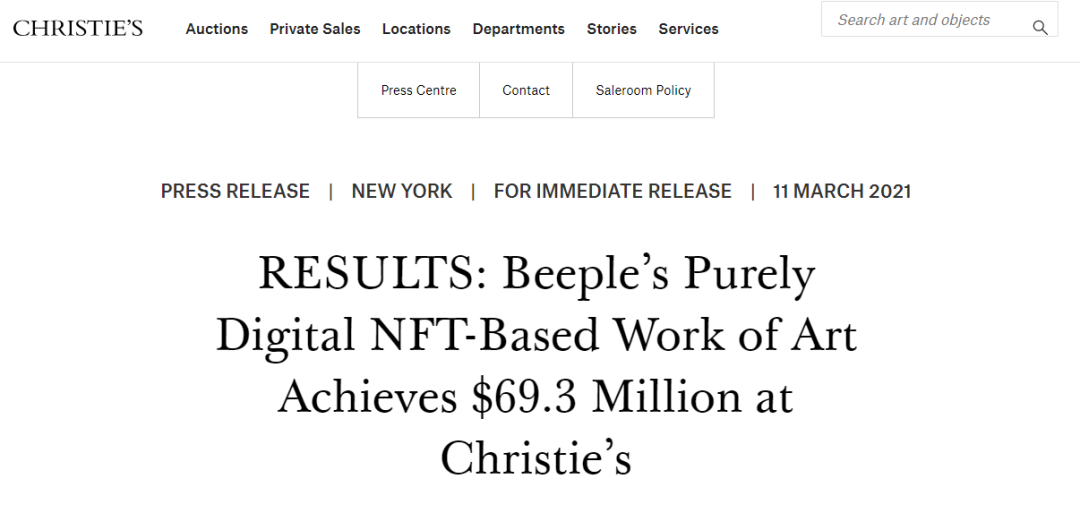Click the PRESS RELEASE label

tap(235, 191)
